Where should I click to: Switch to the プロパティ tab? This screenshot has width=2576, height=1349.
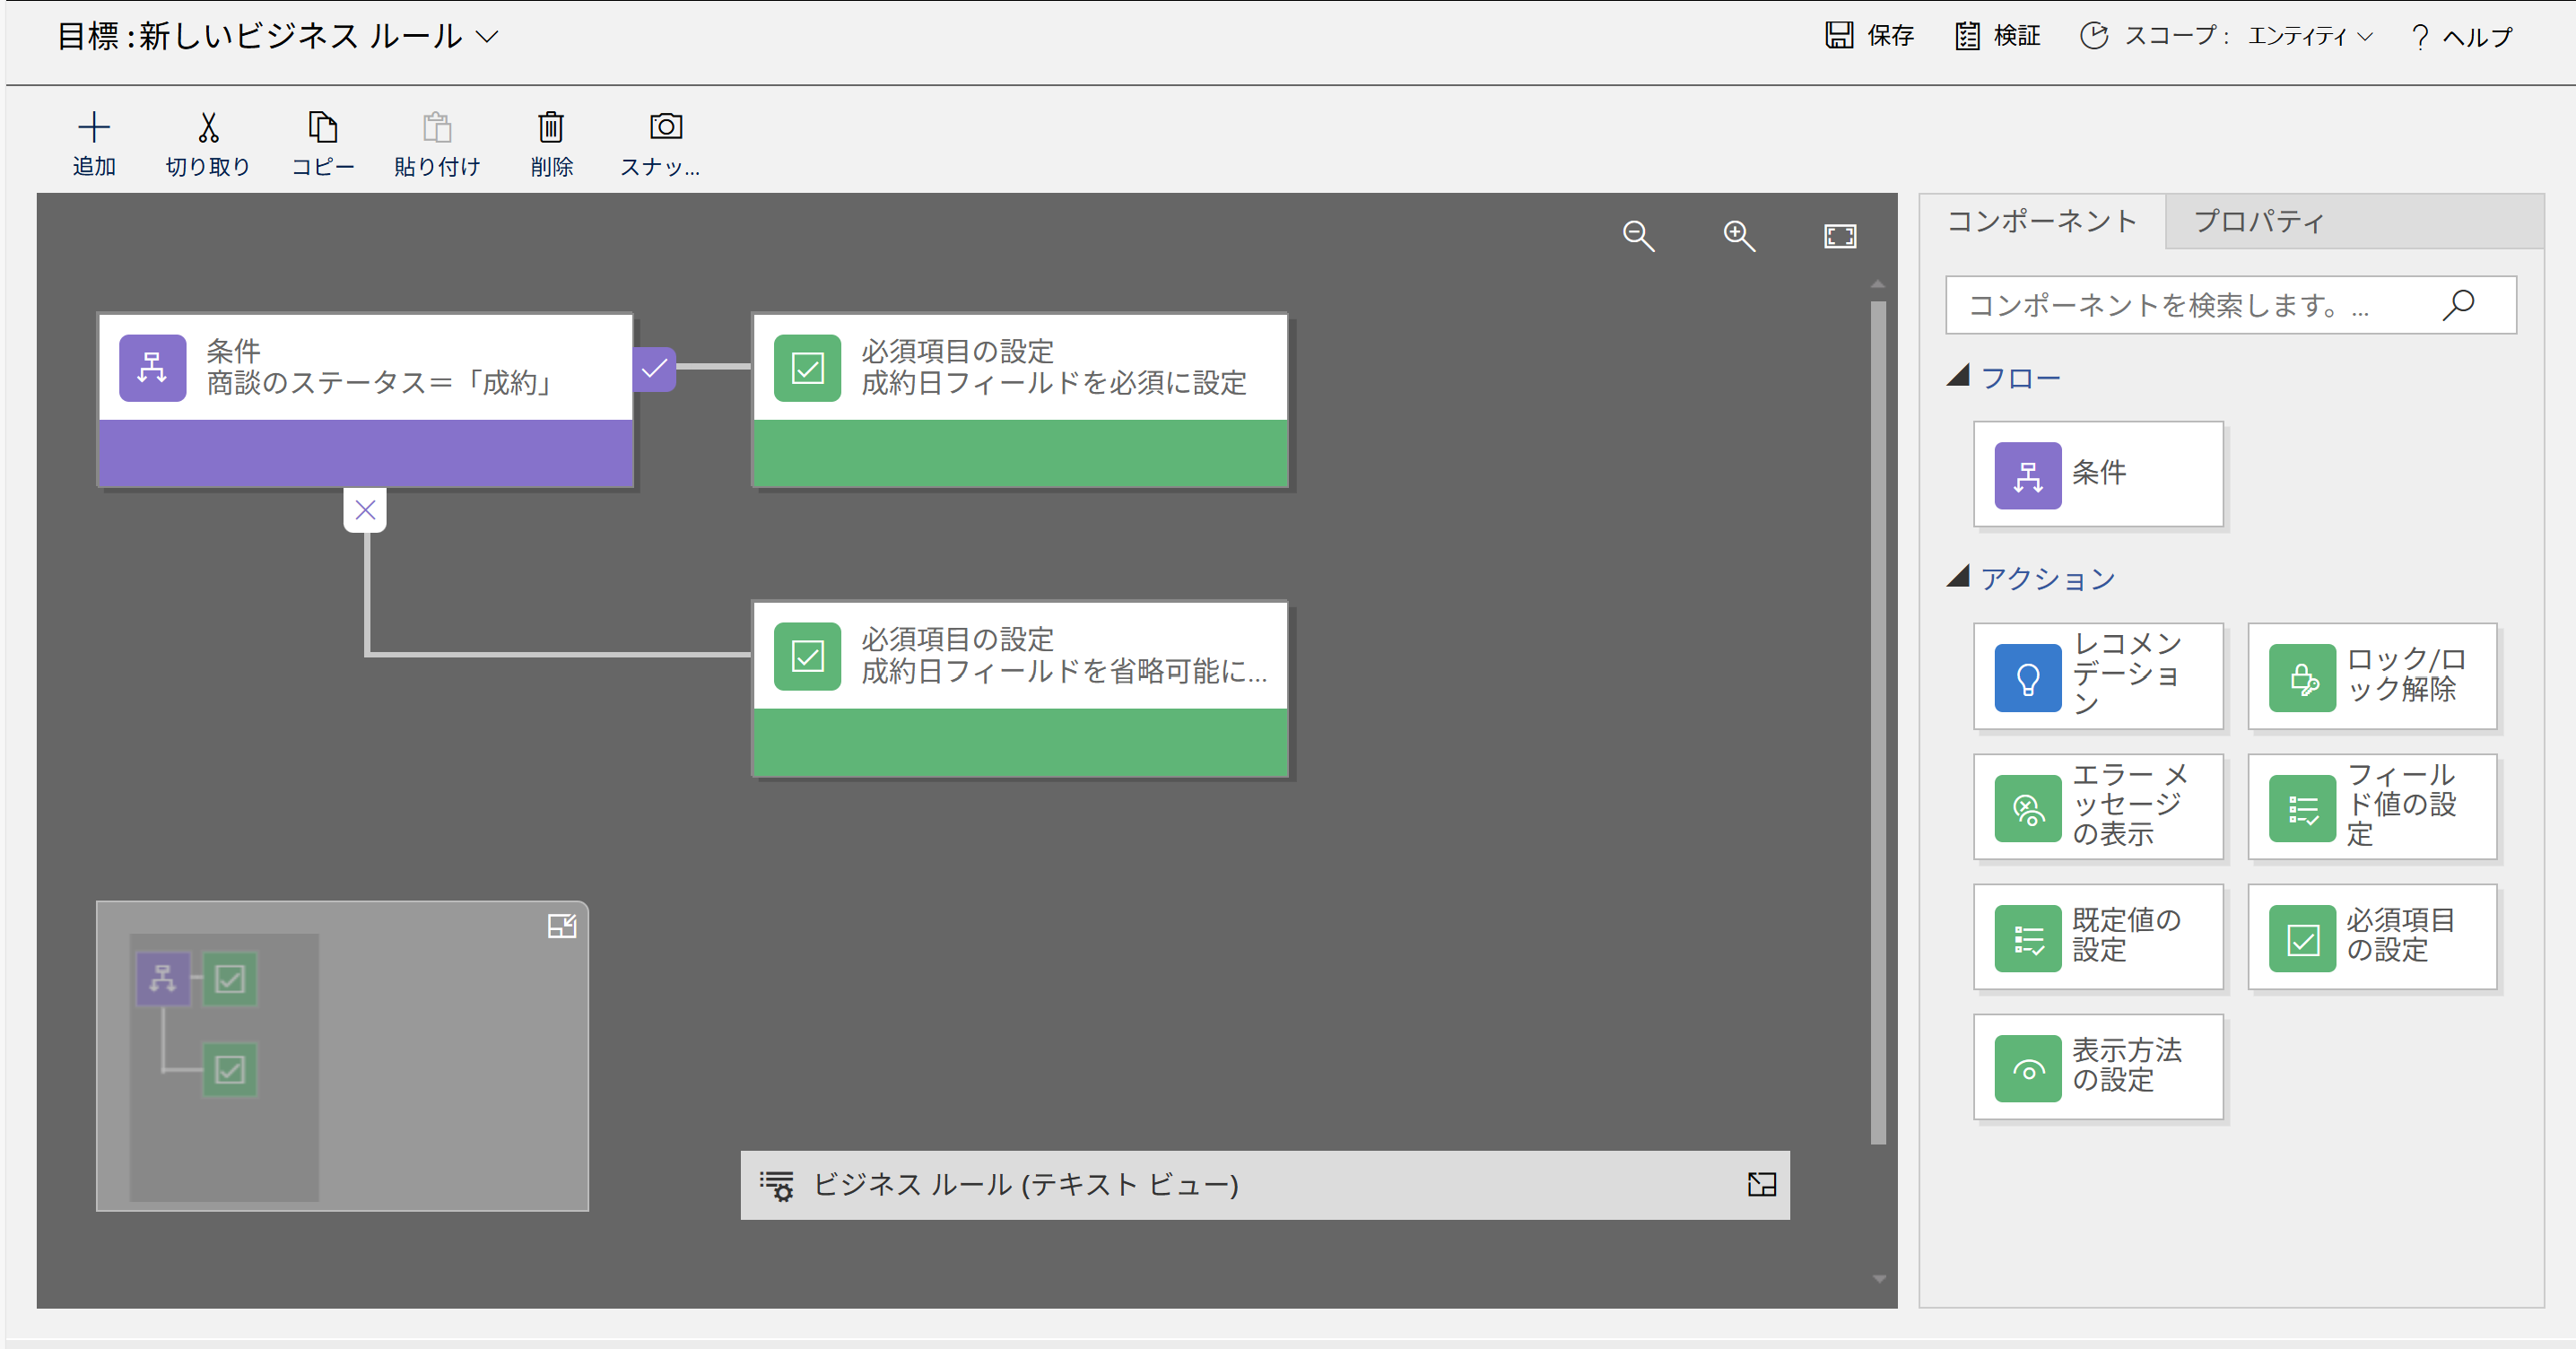tap(2258, 221)
